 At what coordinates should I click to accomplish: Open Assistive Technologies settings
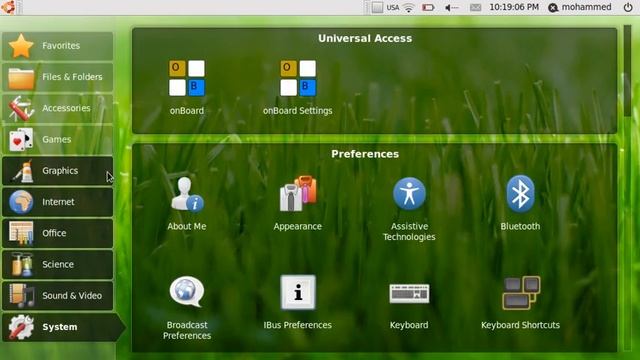[409, 208]
